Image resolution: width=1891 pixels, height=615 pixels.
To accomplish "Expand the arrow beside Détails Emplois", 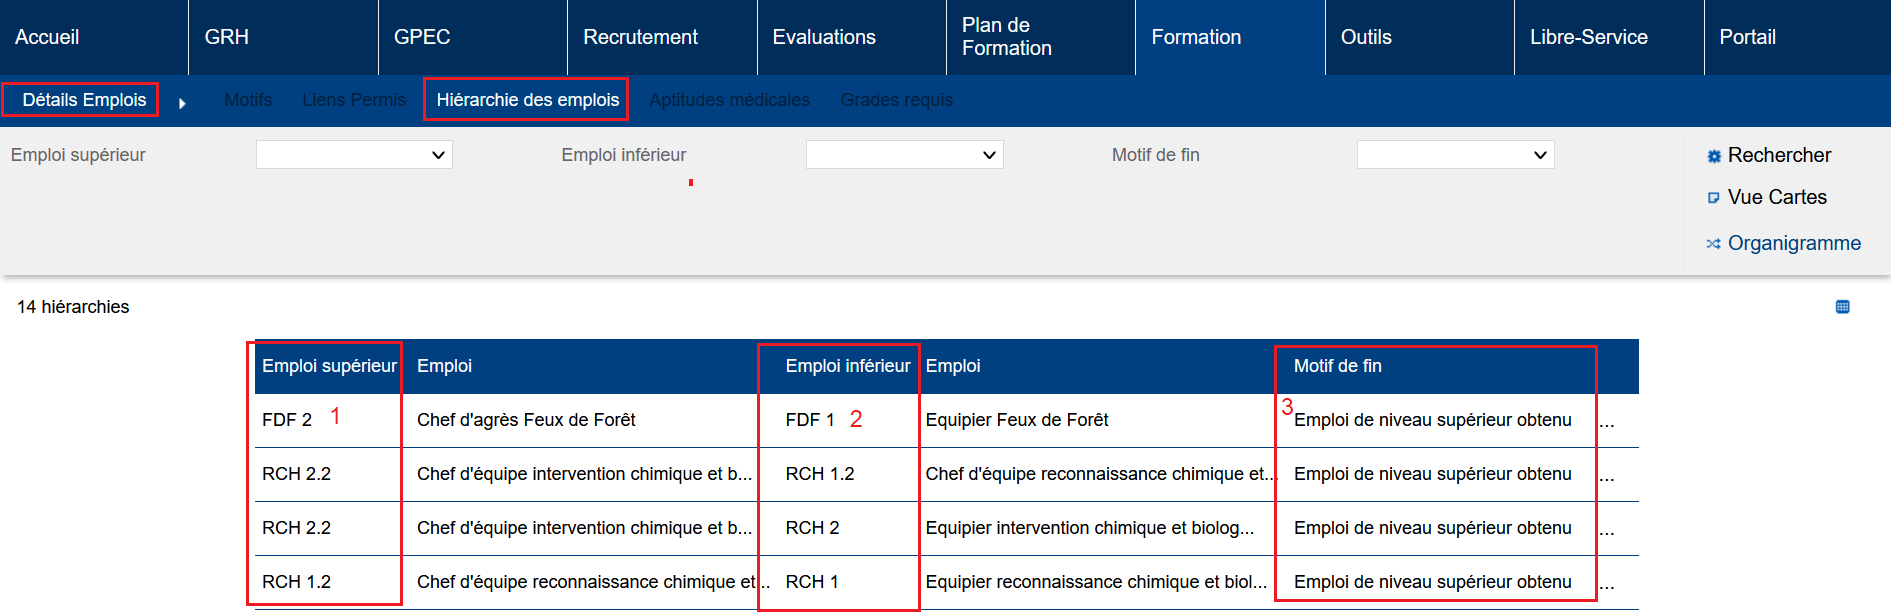I will pyautogui.click(x=182, y=103).
